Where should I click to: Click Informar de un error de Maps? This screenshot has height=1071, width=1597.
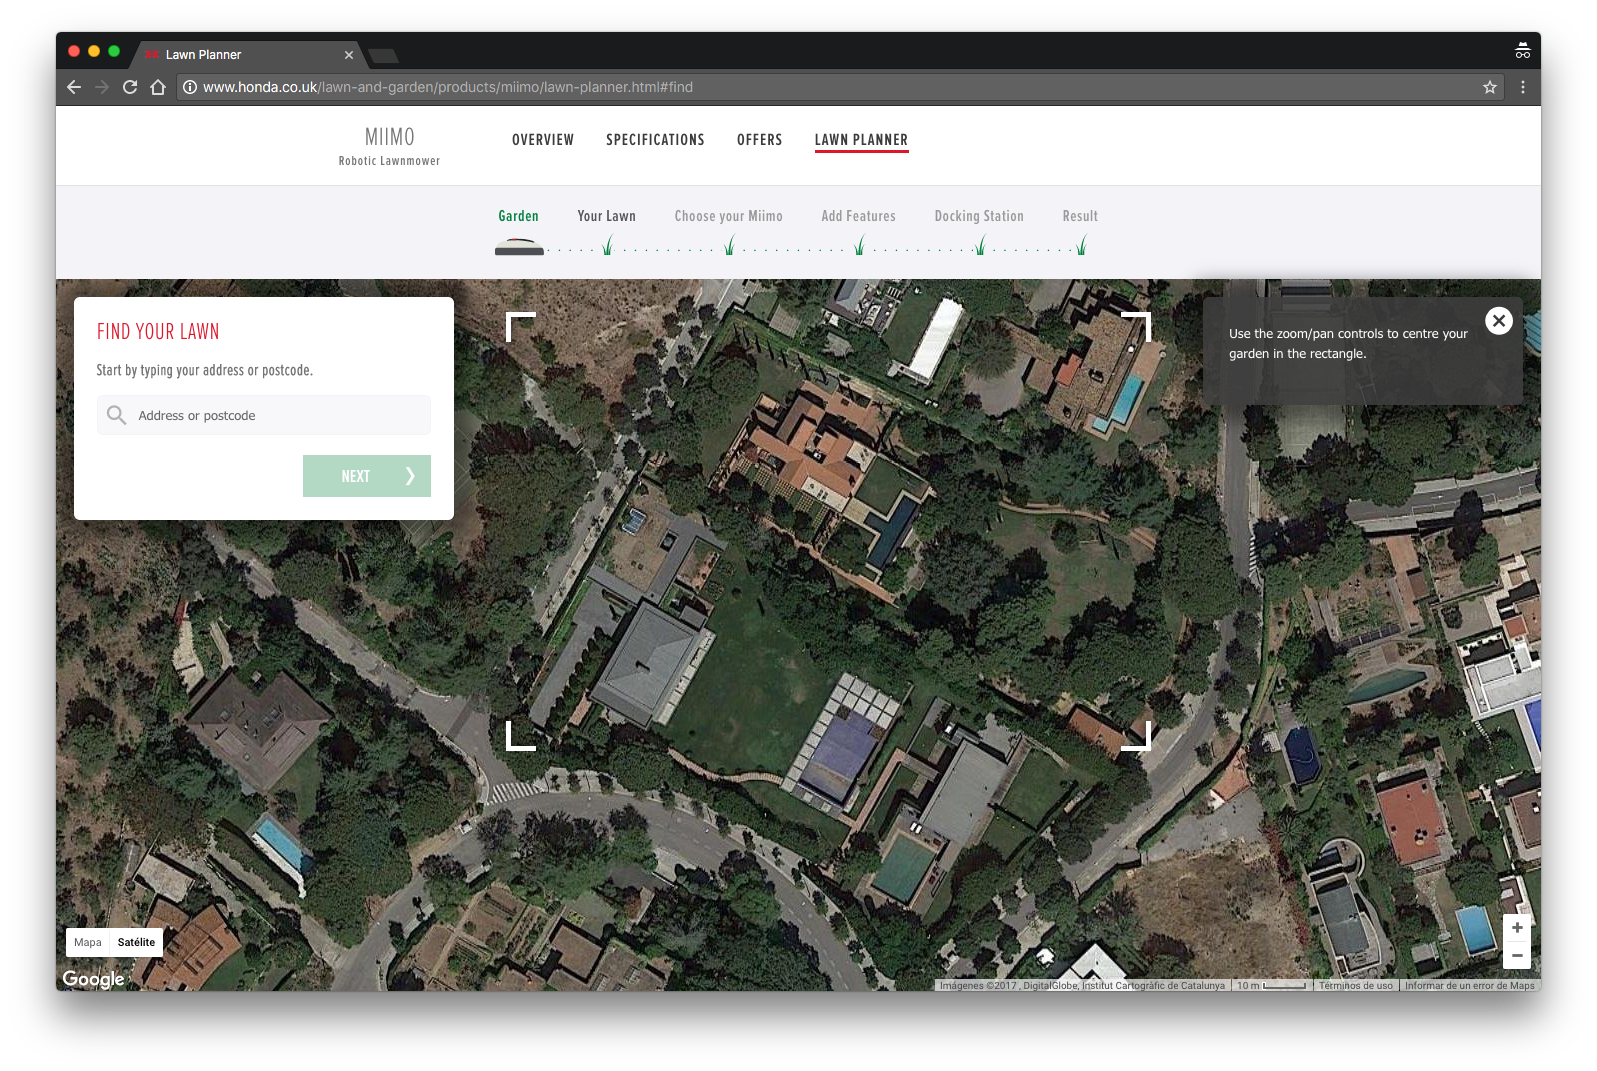coord(1469,986)
